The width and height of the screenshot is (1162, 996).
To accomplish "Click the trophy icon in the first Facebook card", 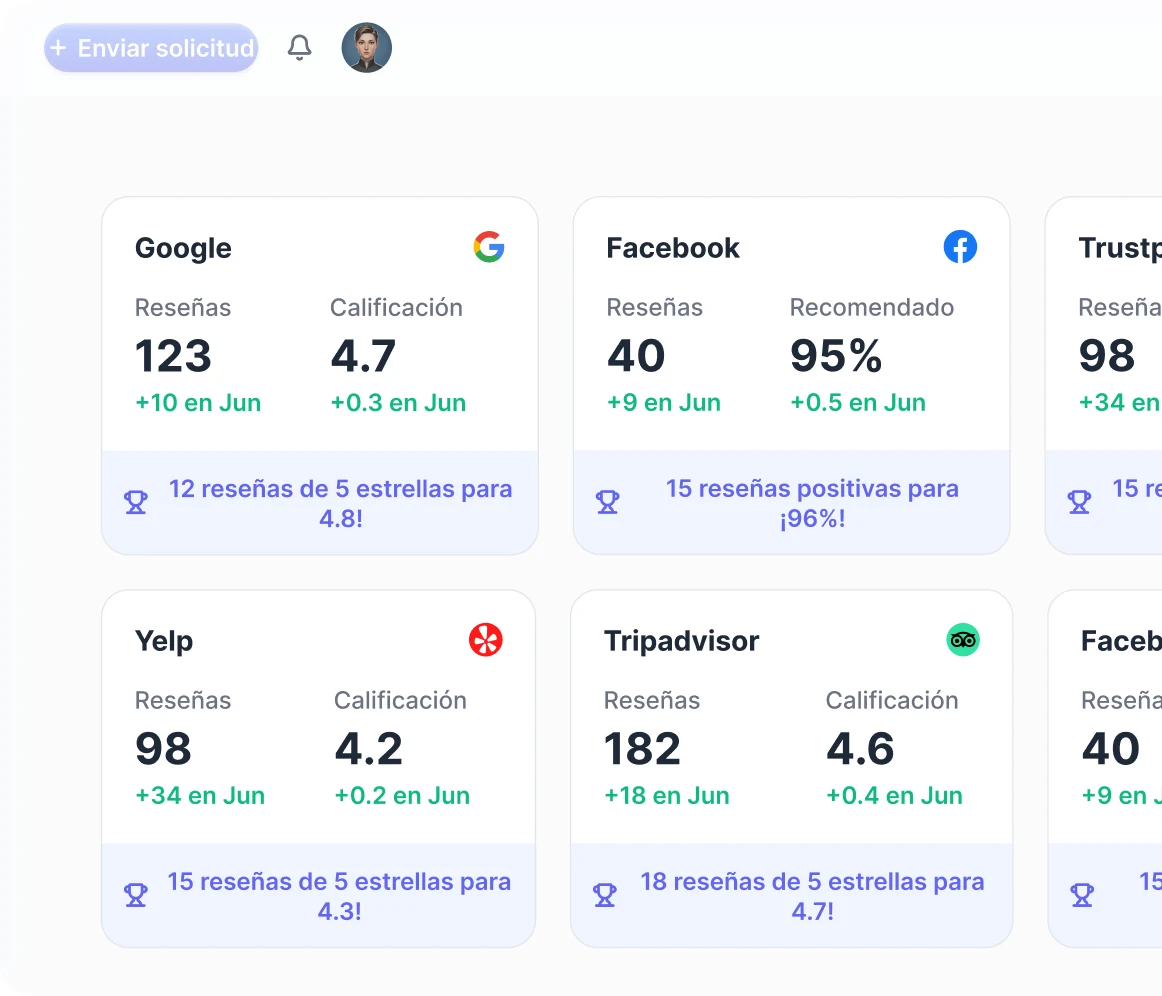I will pyautogui.click(x=608, y=502).
